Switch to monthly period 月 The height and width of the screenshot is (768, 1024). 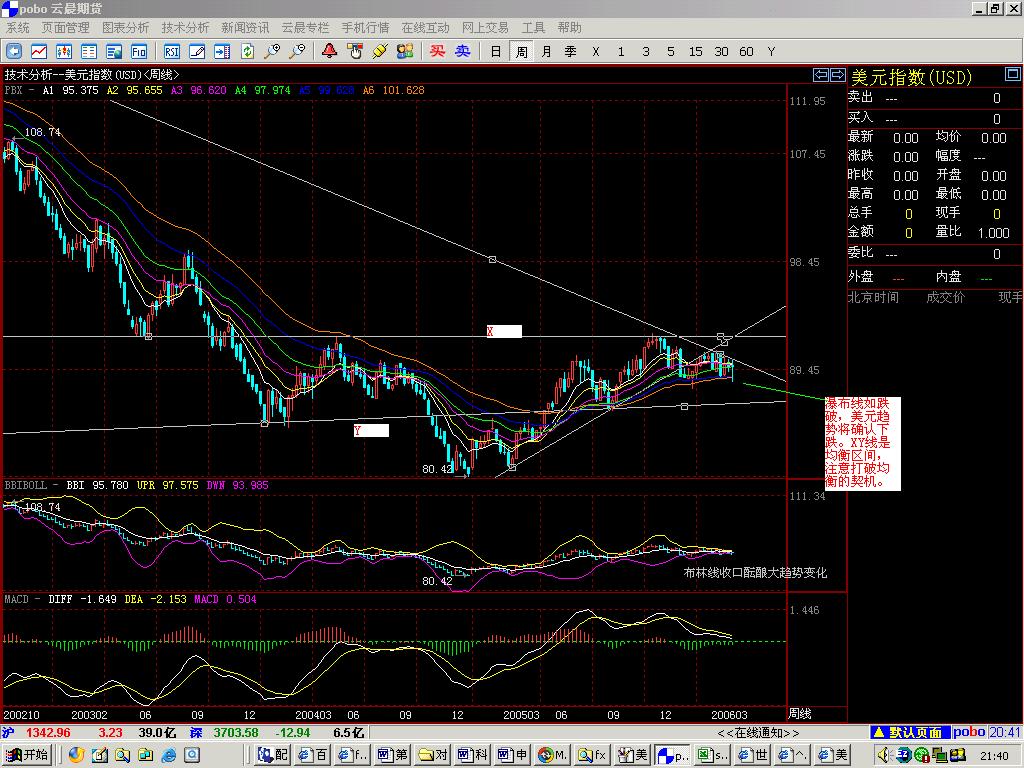(x=546, y=51)
